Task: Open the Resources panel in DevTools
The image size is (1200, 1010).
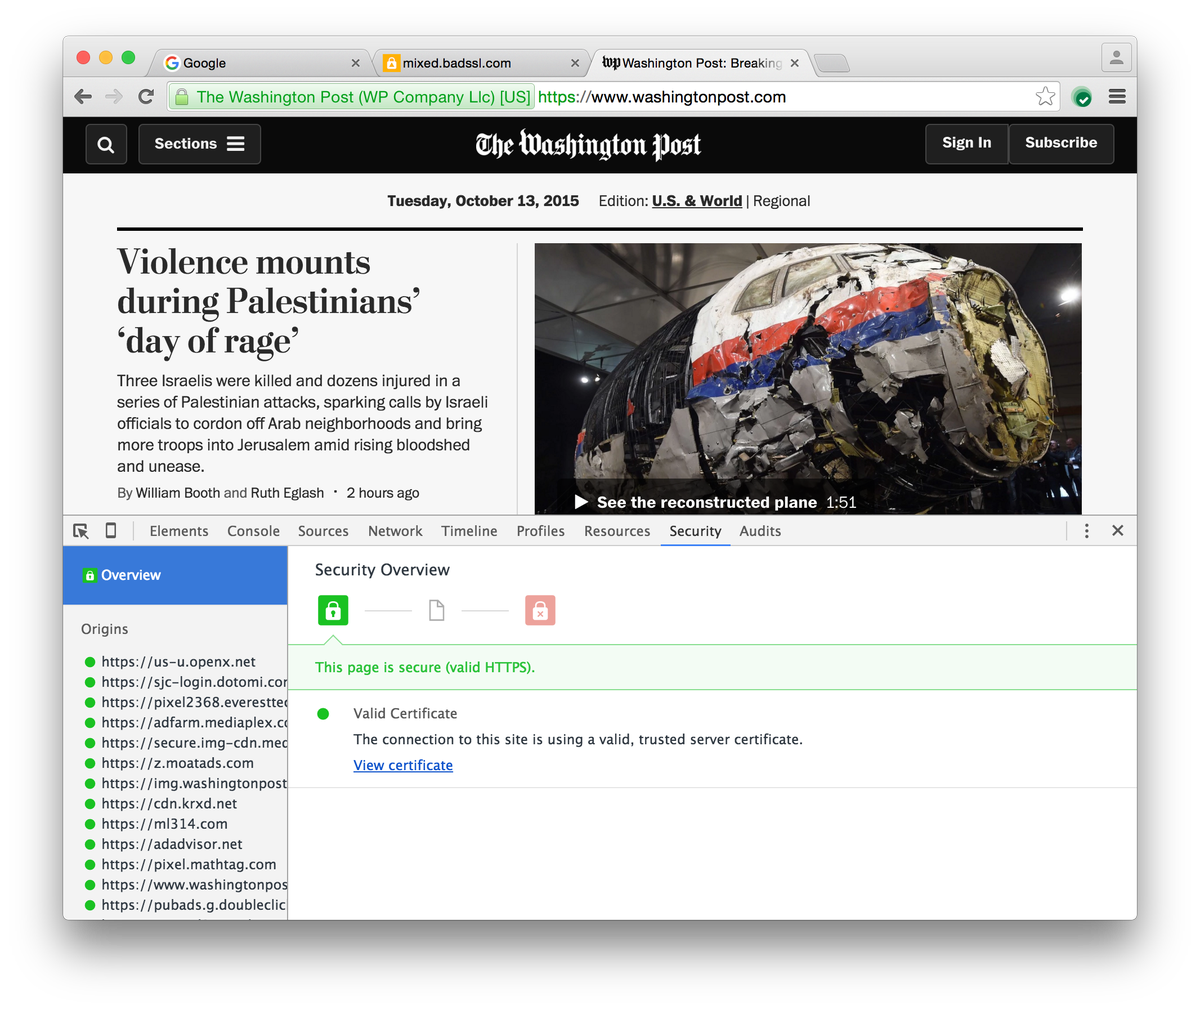Action: 617,531
